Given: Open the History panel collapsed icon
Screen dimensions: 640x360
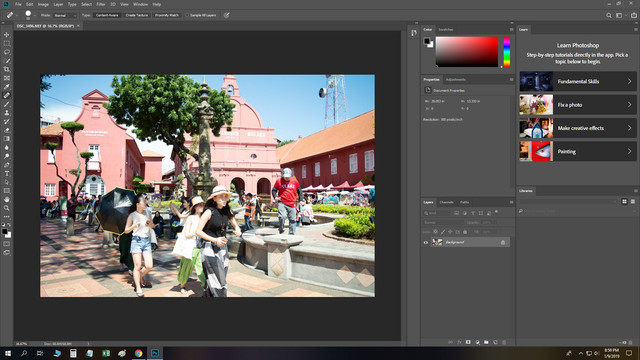Looking at the screenshot, I should (x=414, y=33).
